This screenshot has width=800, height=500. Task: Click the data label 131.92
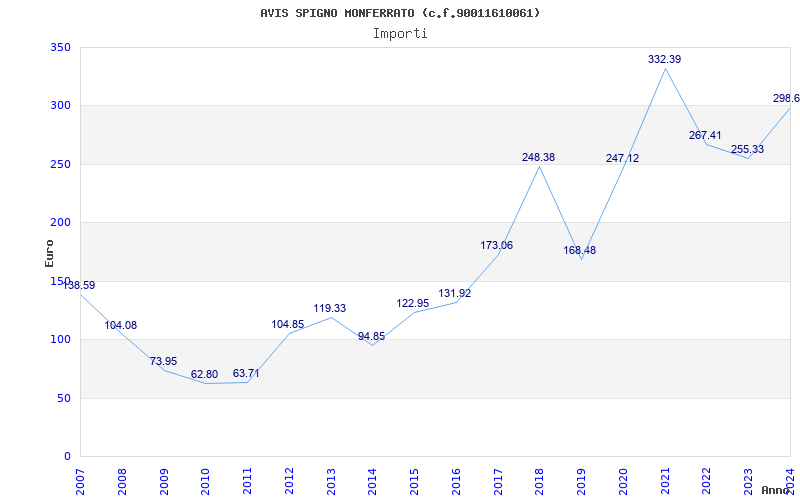tap(455, 294)
